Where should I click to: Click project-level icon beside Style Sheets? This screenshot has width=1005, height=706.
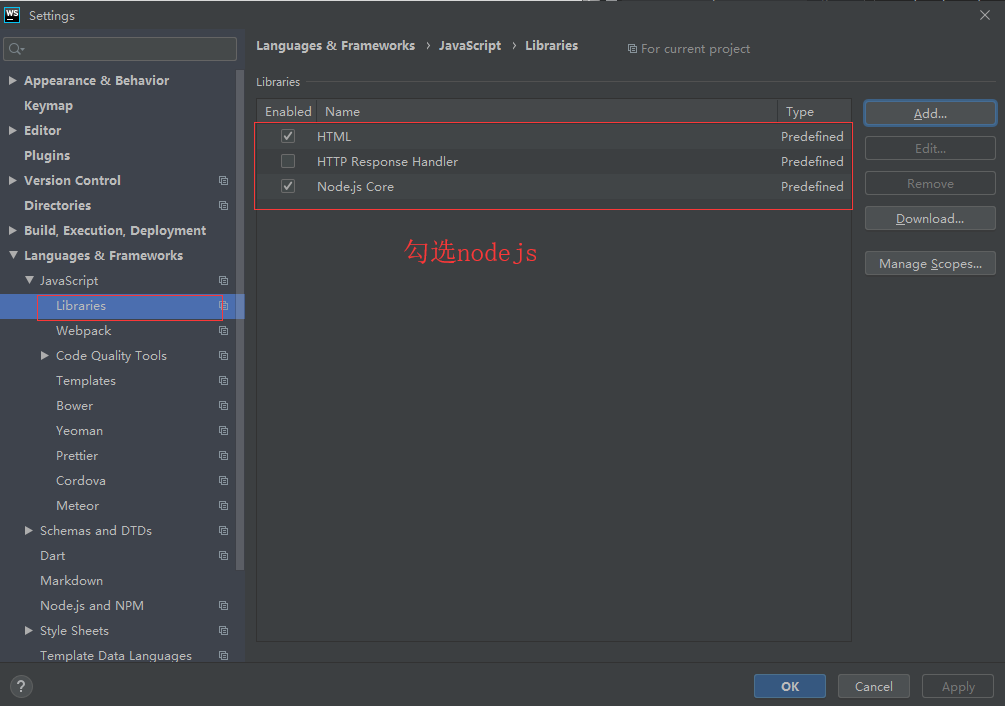pyautogui.click(x=223, y=630)
